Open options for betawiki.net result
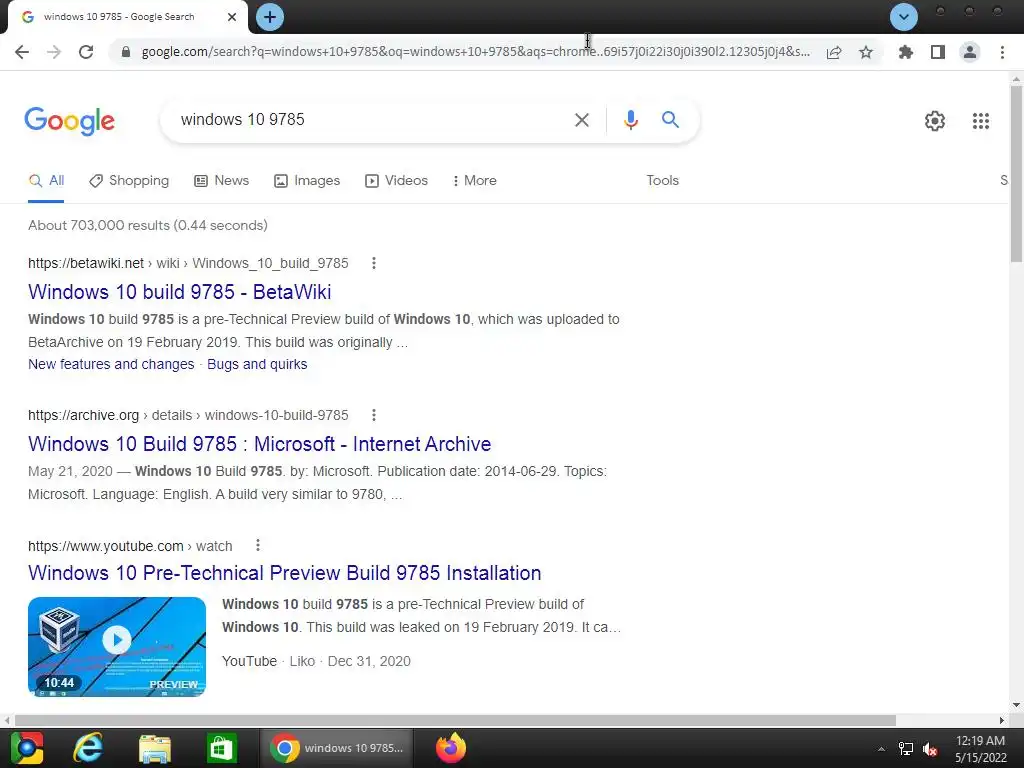1024x768 pixels. (x=374, y=263)
